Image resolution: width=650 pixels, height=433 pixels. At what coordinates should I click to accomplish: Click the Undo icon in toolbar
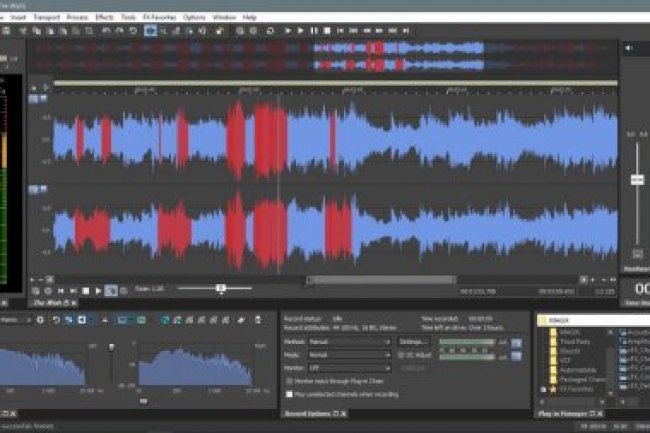107,31
